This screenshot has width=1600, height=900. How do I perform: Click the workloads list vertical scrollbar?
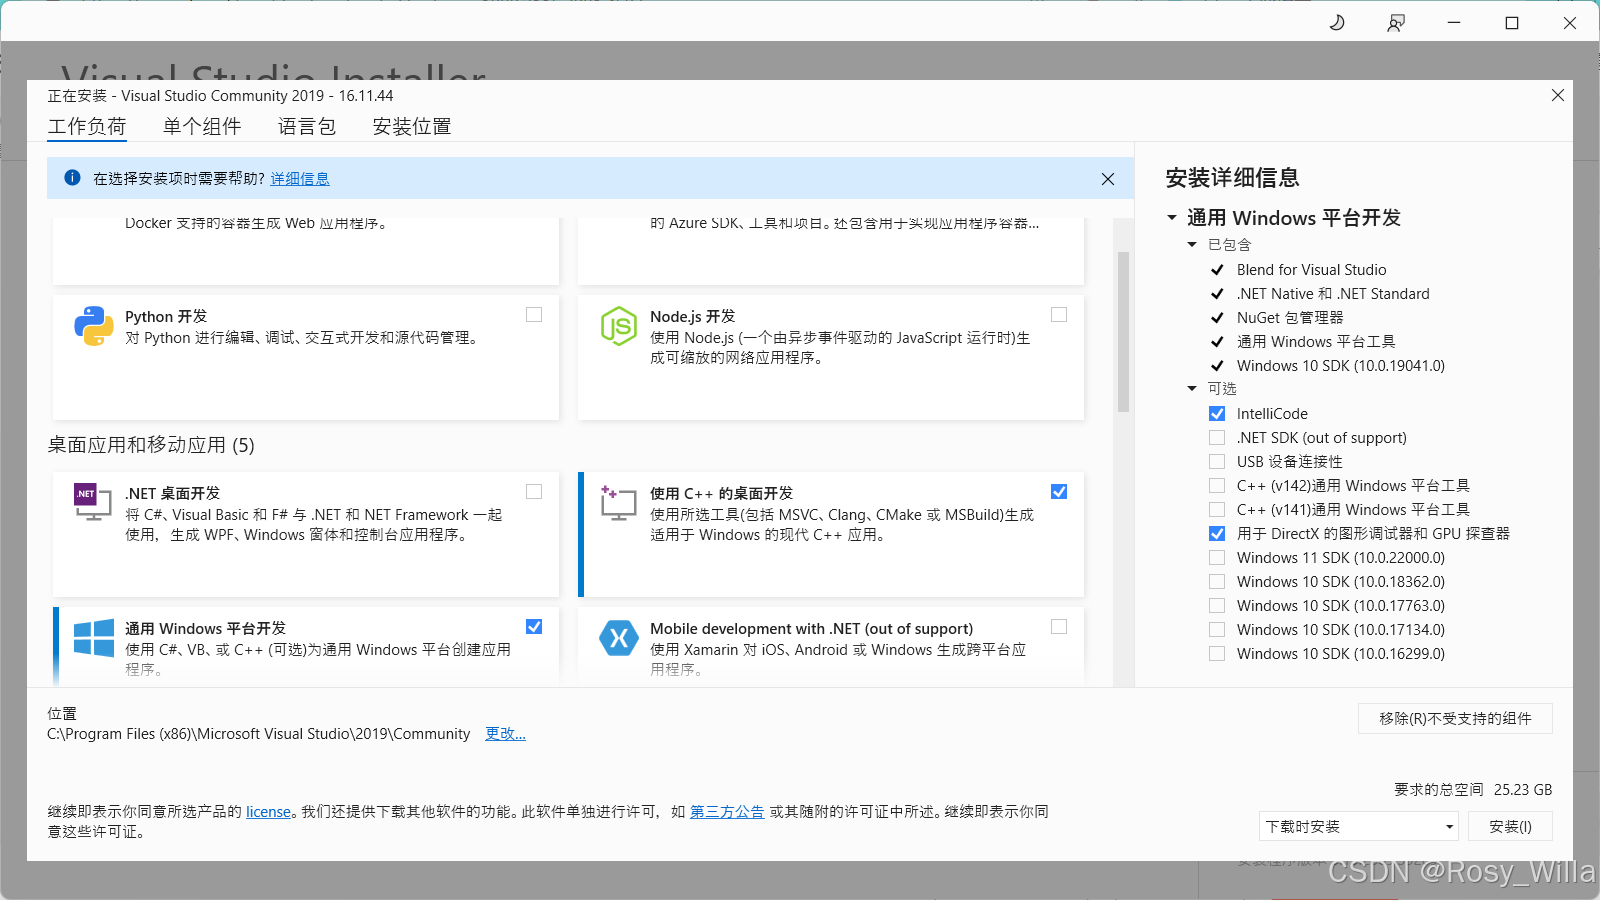(1123, 332)
